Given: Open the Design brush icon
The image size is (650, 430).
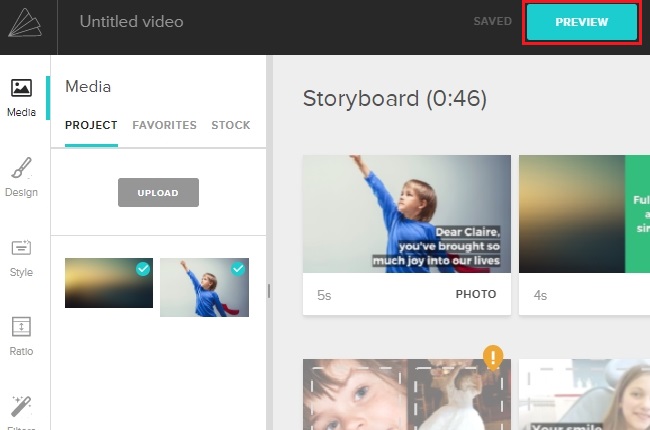Looking at the screenshot, I should (x=21, y=168).
